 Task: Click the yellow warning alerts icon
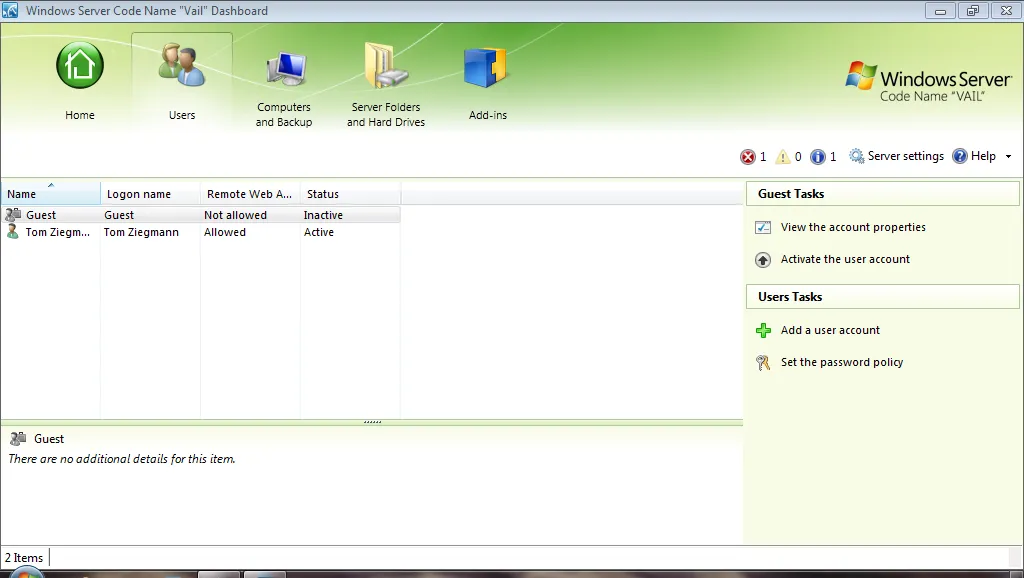point(782,157)
